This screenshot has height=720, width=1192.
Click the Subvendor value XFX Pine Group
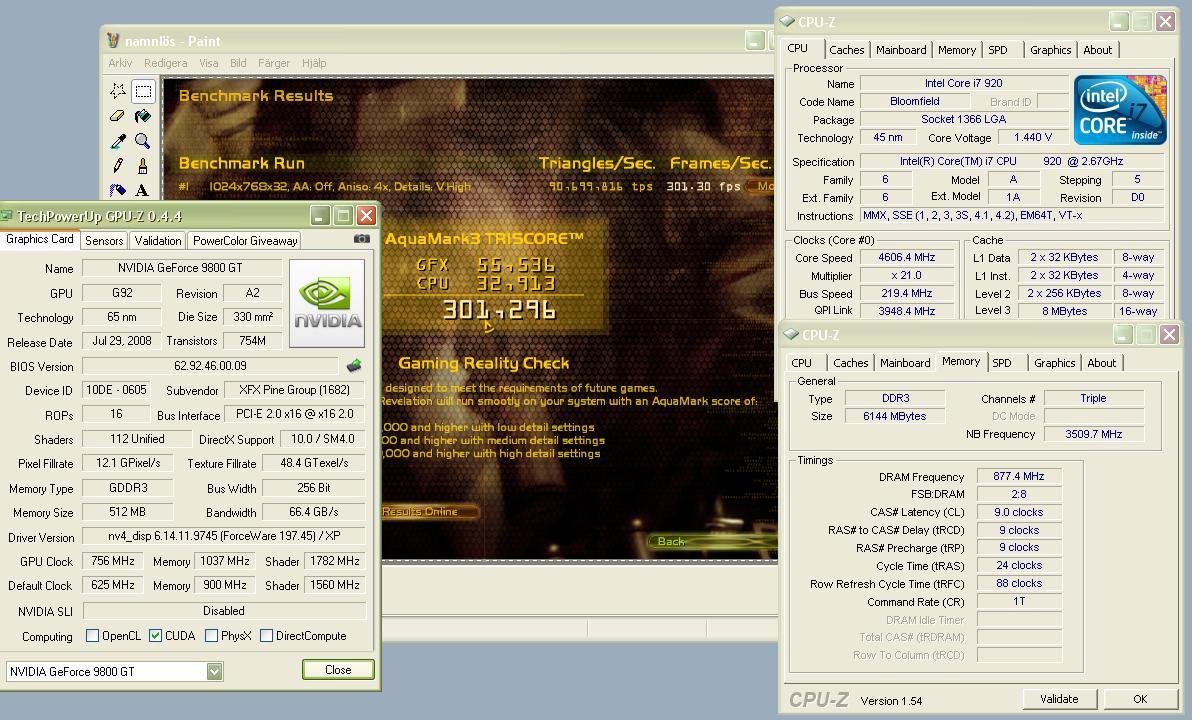click(x=294, y=390)
